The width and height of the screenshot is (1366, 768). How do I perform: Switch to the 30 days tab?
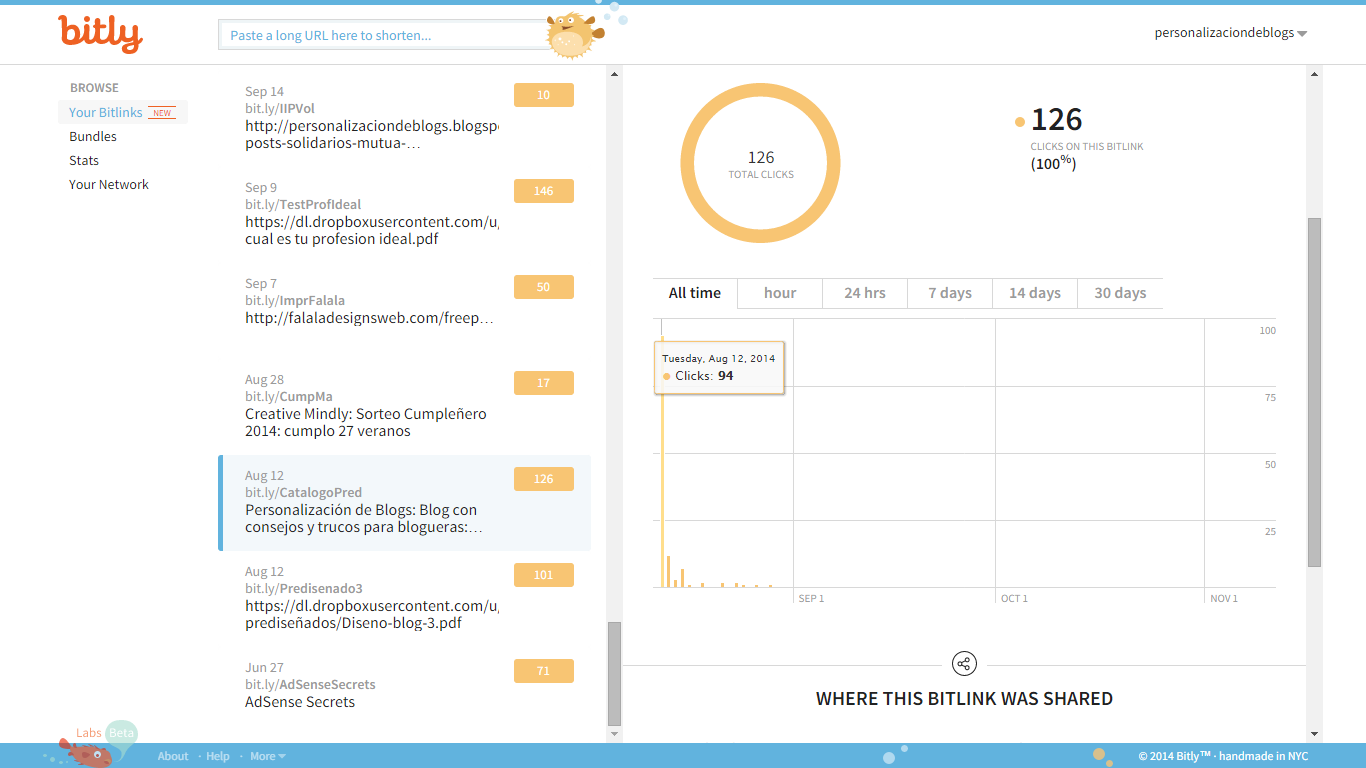point(1120,293)
